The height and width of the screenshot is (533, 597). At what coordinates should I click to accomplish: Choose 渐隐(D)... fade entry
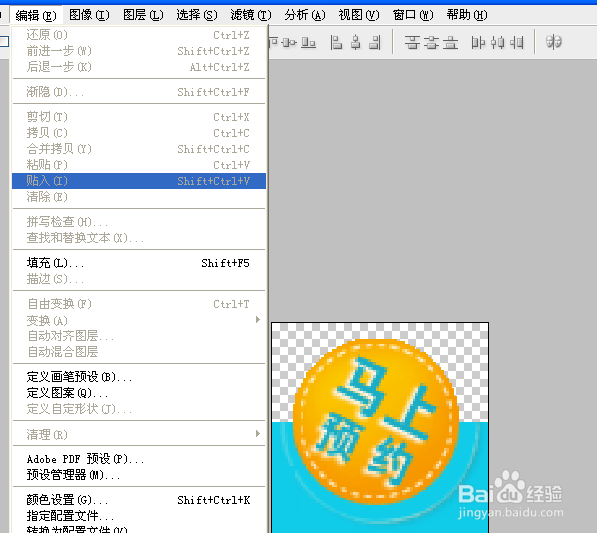[139, 92]
